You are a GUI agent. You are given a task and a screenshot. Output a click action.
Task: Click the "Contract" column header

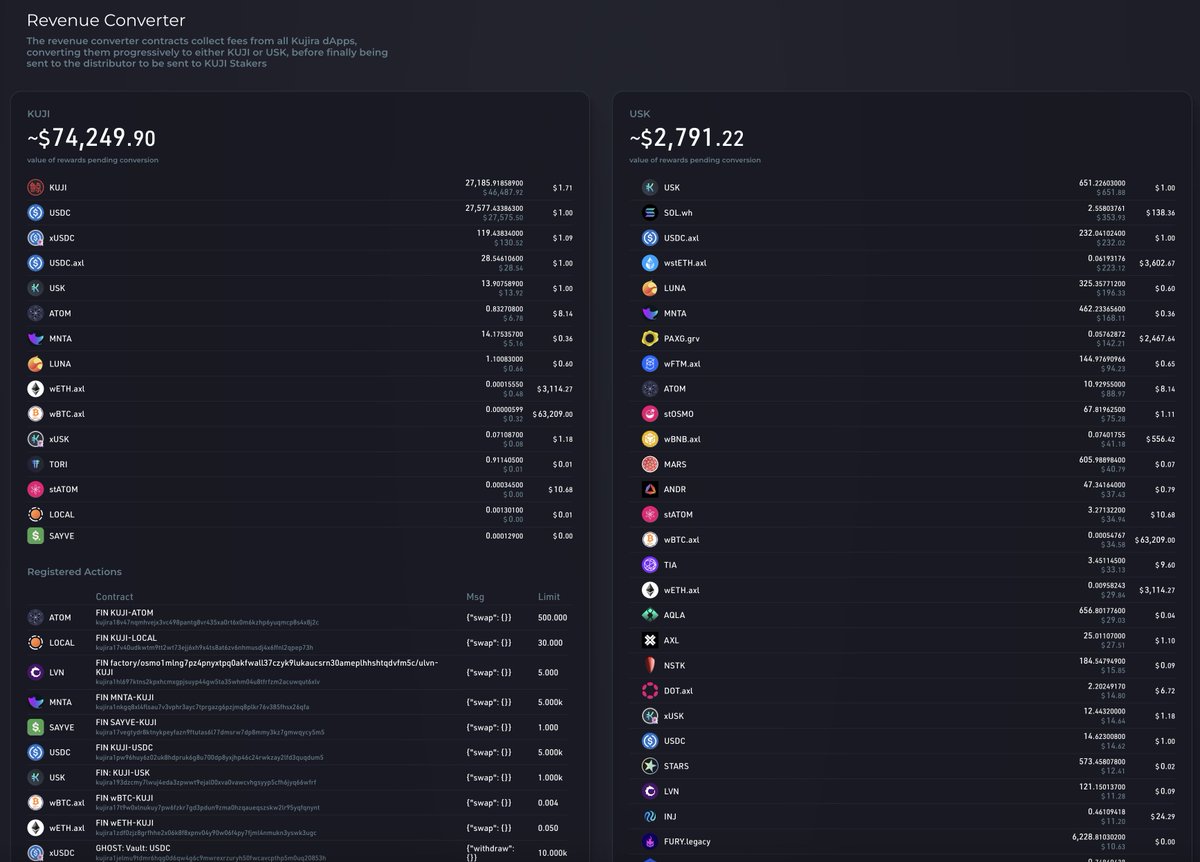[x=114, y=597]
